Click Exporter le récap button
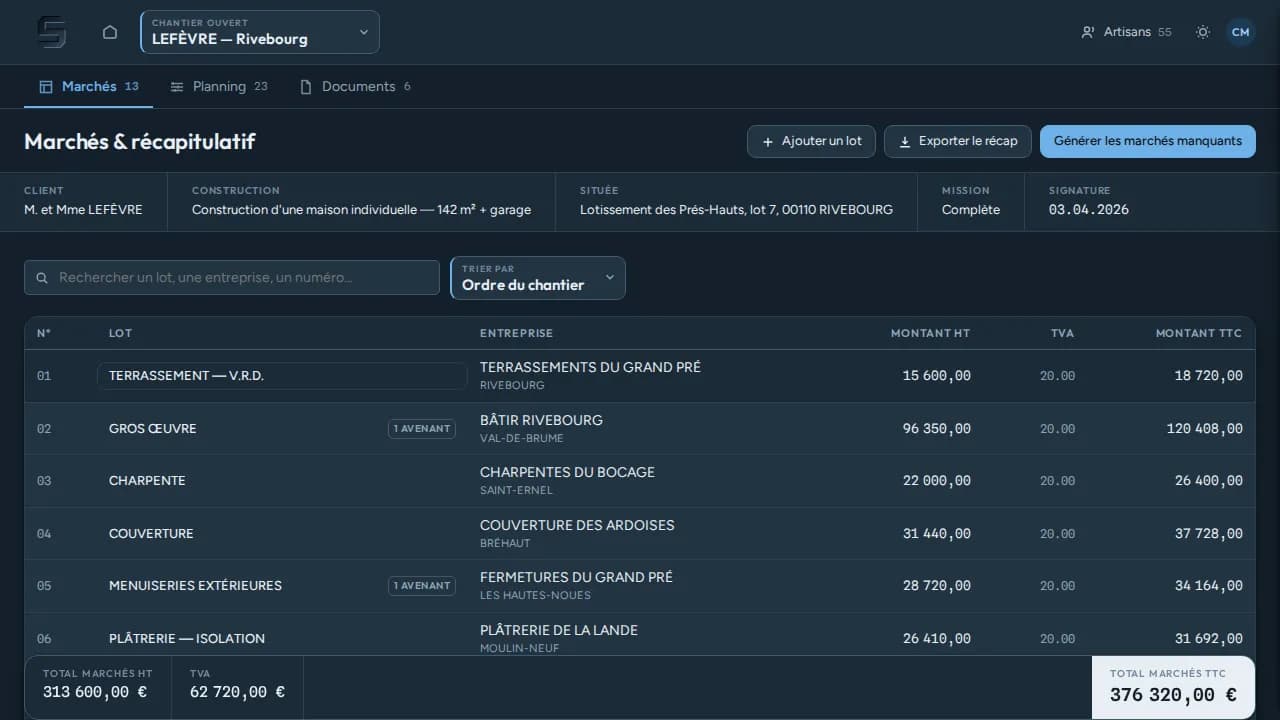Image resolution: width=1280 pixels, height=720 pixels. point(957,141)
